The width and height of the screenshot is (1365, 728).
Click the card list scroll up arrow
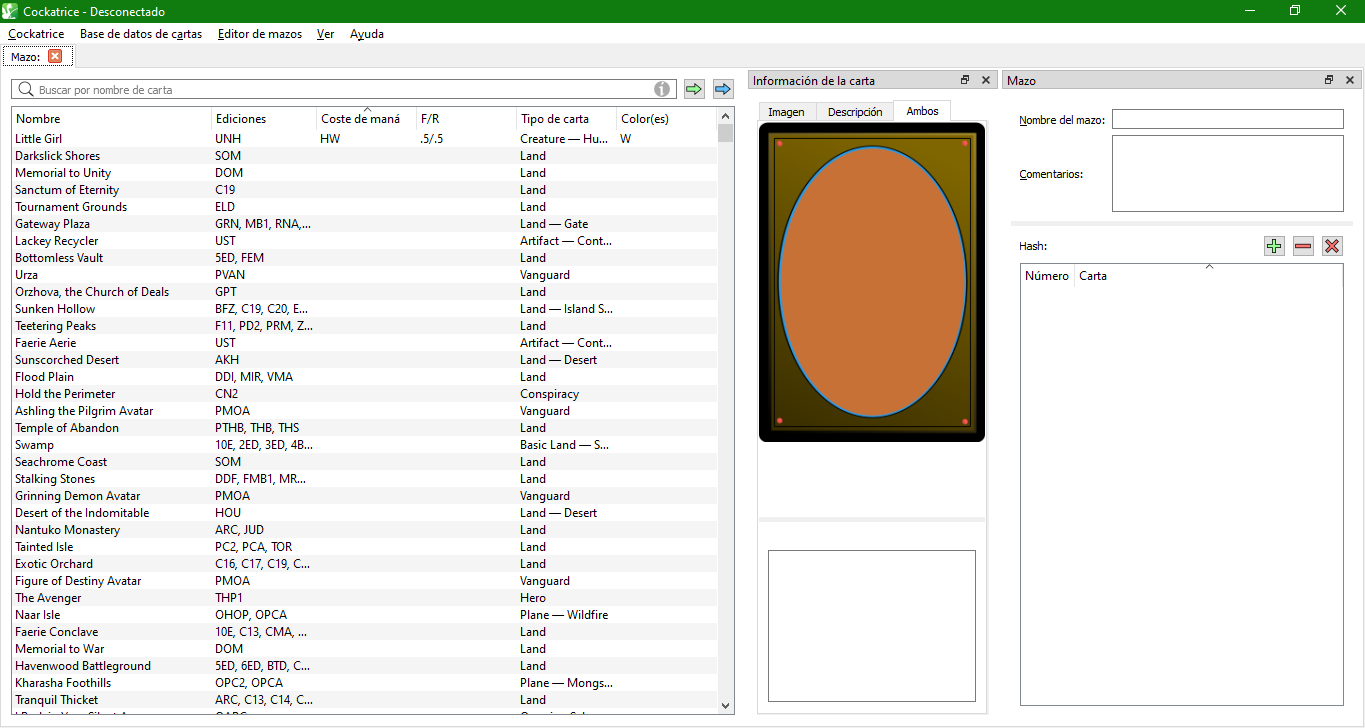click(x=726, y=117)
